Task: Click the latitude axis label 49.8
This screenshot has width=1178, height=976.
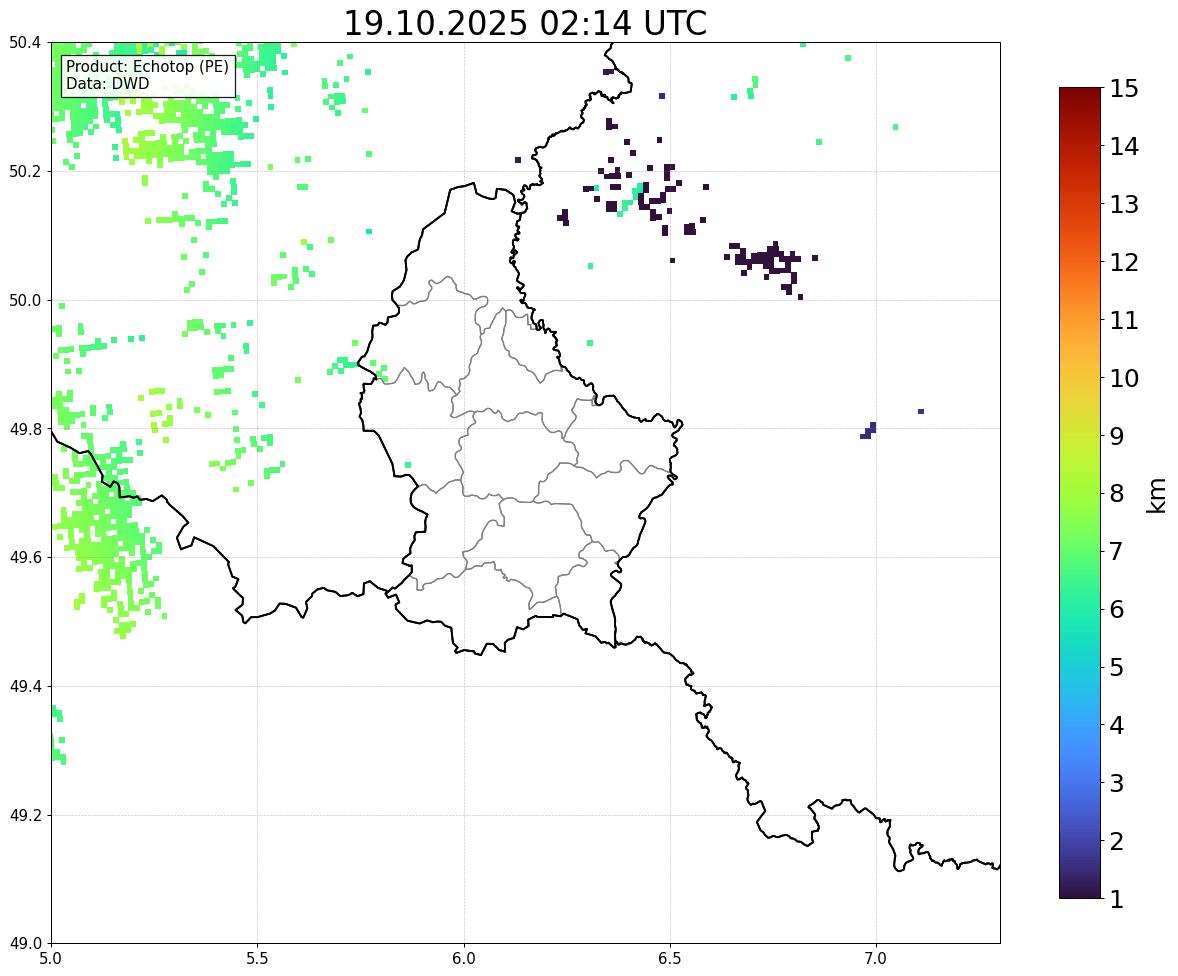Action: click(25, 429)
